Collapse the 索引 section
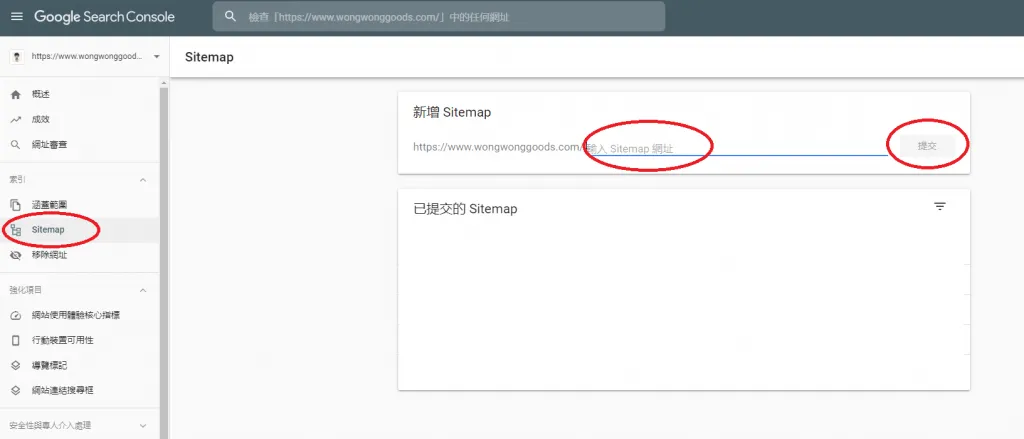 (x=142, y=180)
